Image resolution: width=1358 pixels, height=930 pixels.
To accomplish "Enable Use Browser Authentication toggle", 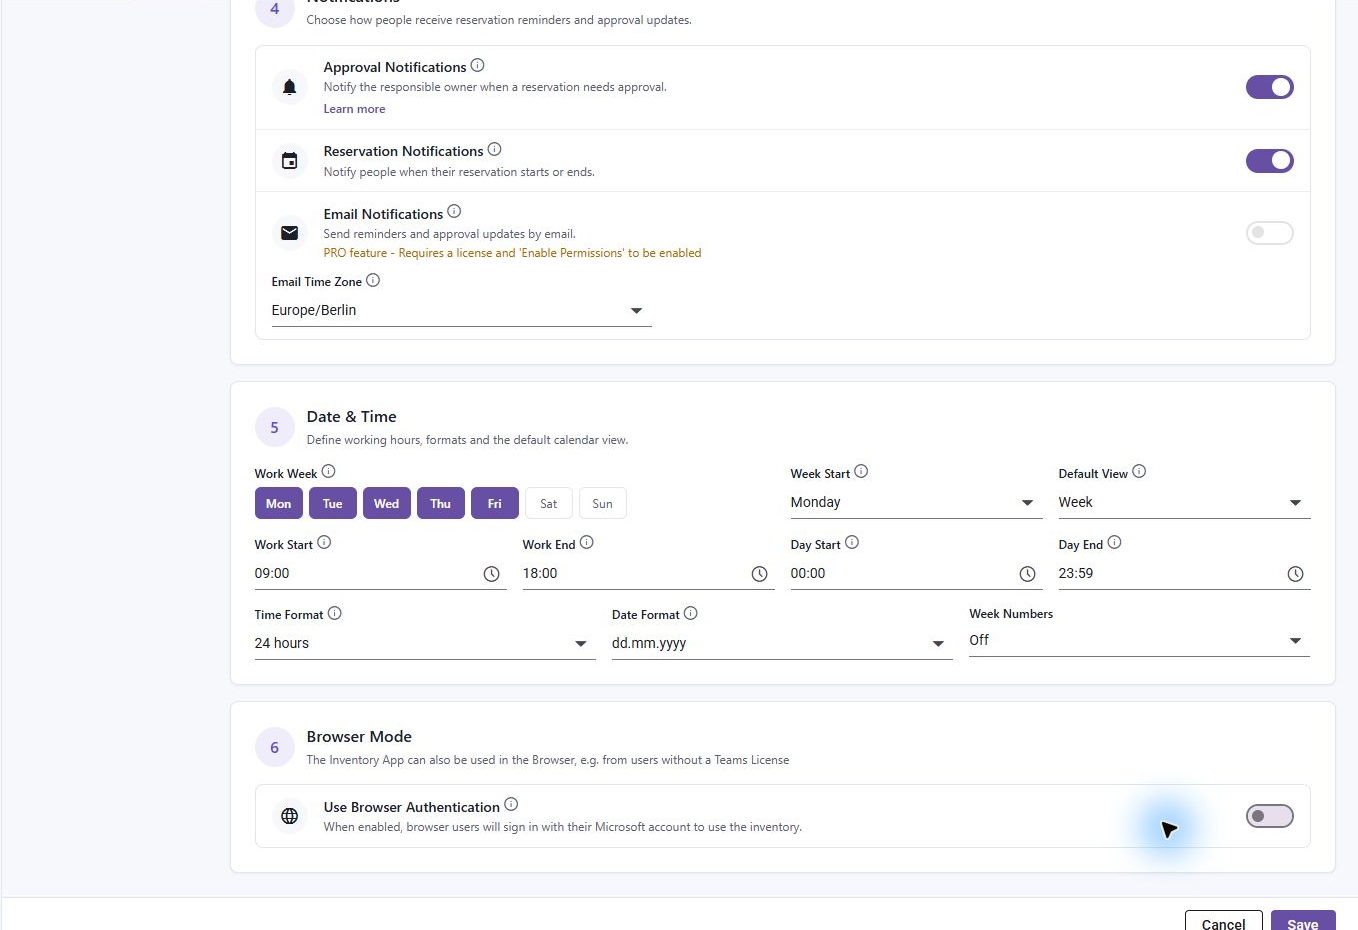I will click(x=1270, y=816).
